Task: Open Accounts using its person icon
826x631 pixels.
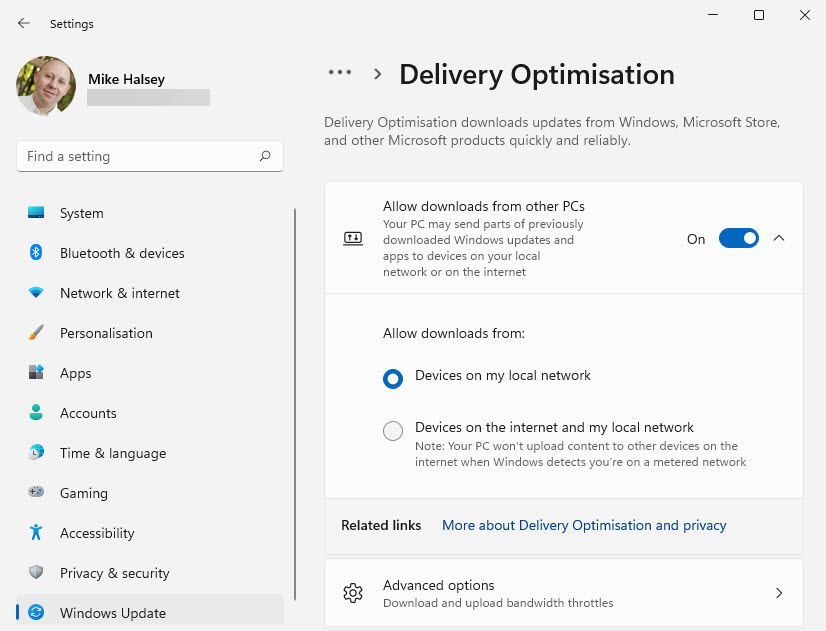Action: pyautogui.click(x=36, y=413)
